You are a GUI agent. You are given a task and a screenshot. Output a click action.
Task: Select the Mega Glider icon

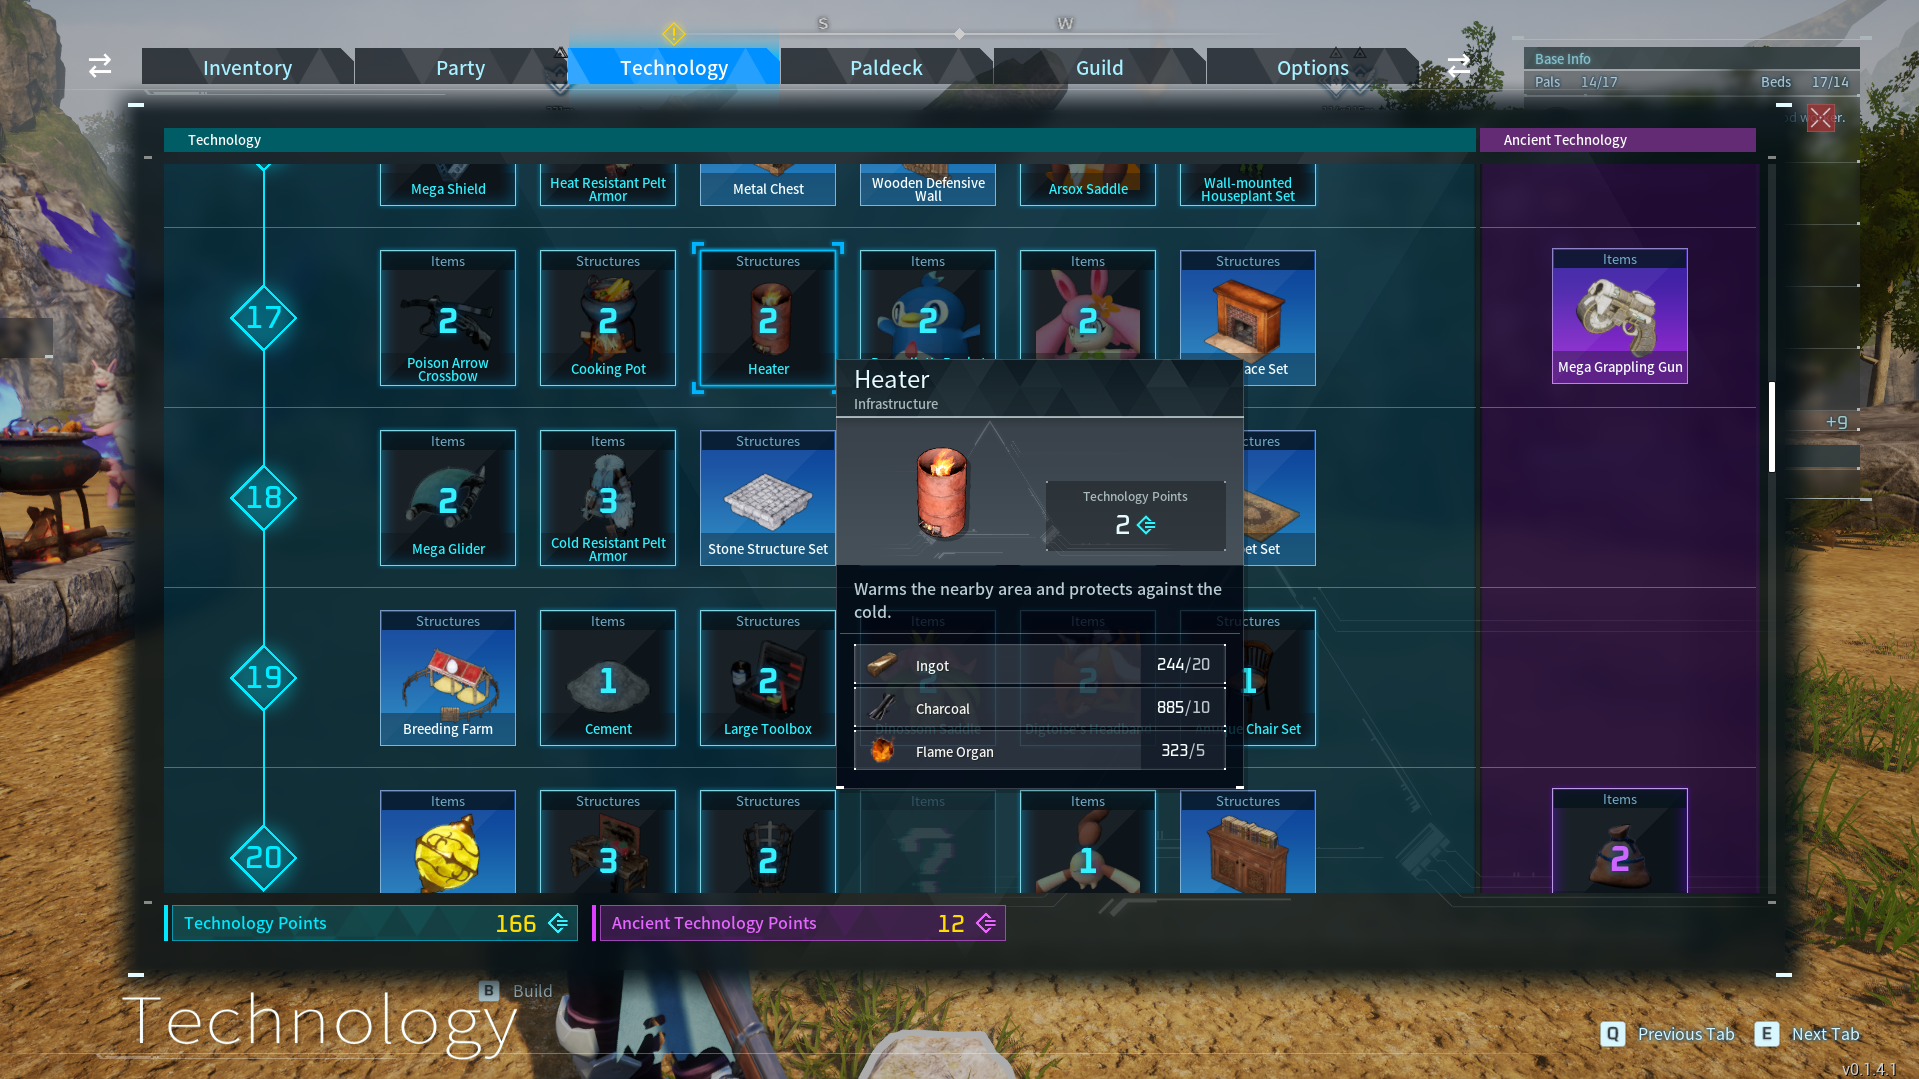pos(447,495)
